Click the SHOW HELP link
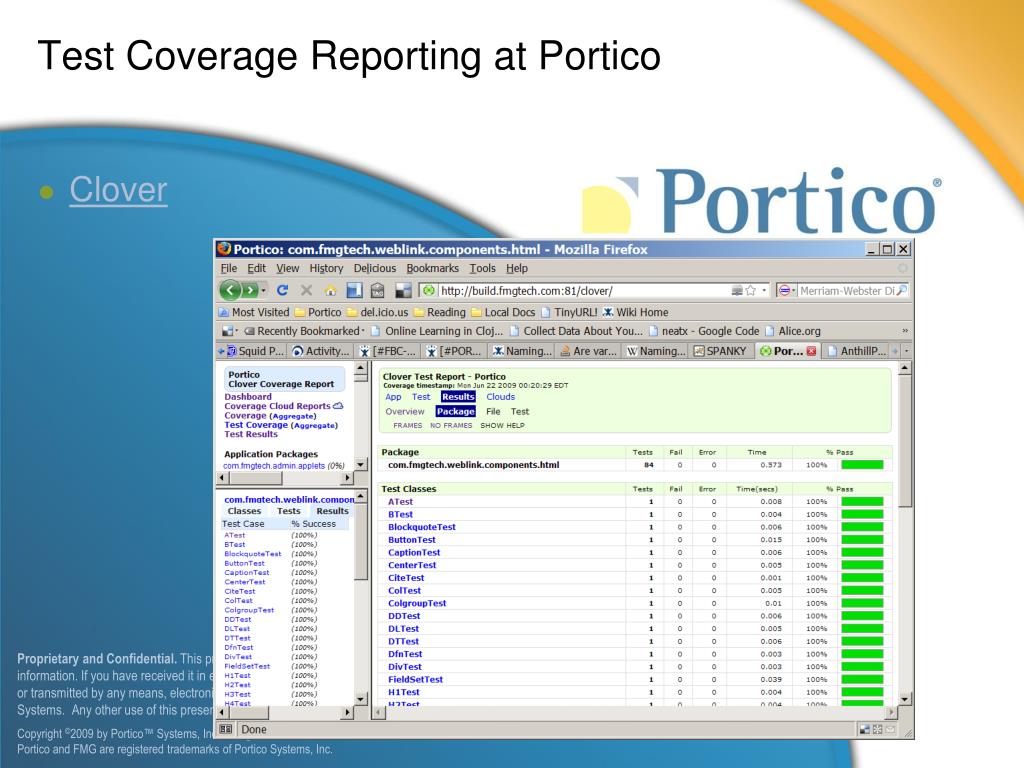The height and width of the screenshot is (768, 1024). click(502, 425)
